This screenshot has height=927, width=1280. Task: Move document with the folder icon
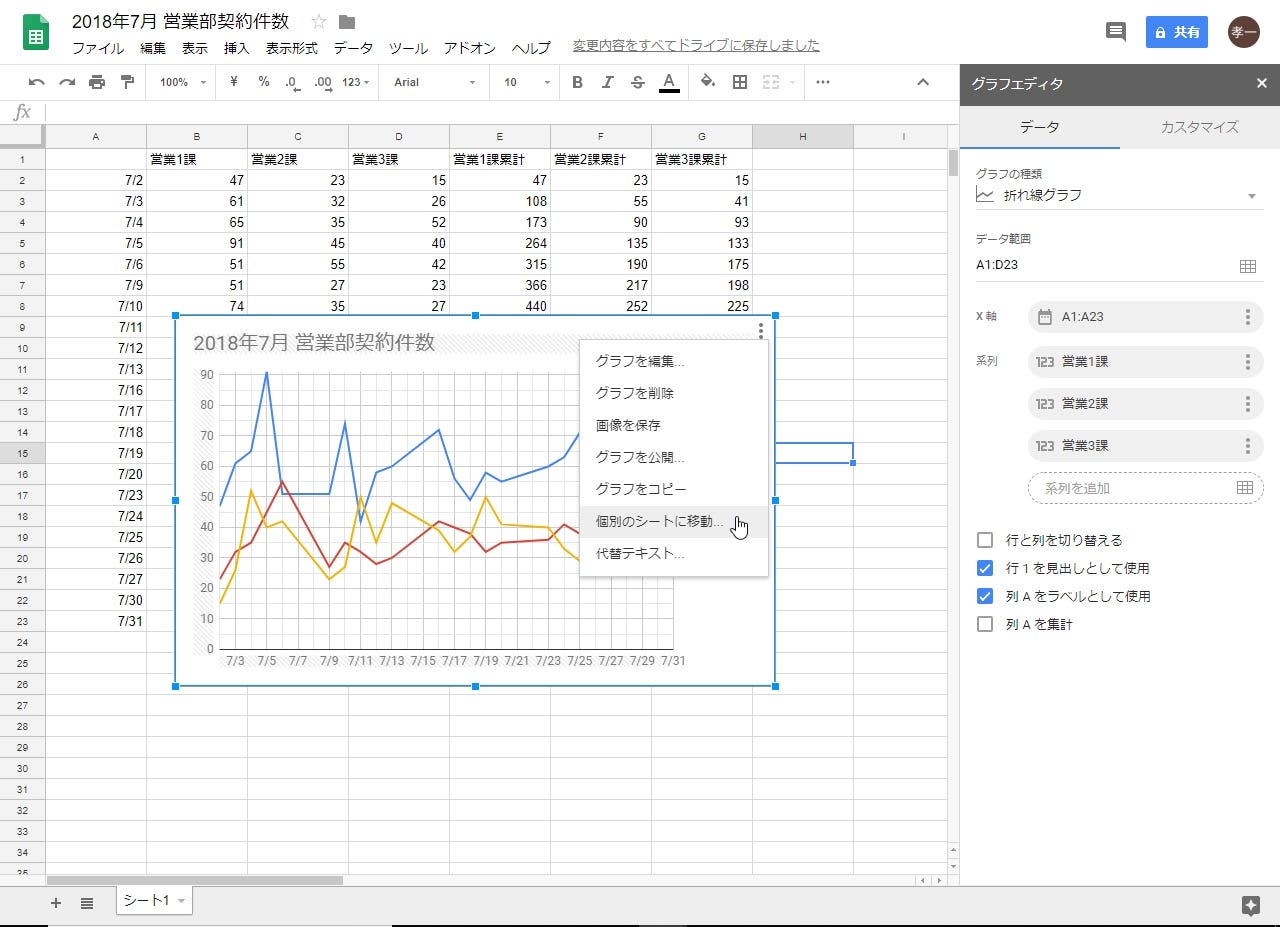point(347,22)
